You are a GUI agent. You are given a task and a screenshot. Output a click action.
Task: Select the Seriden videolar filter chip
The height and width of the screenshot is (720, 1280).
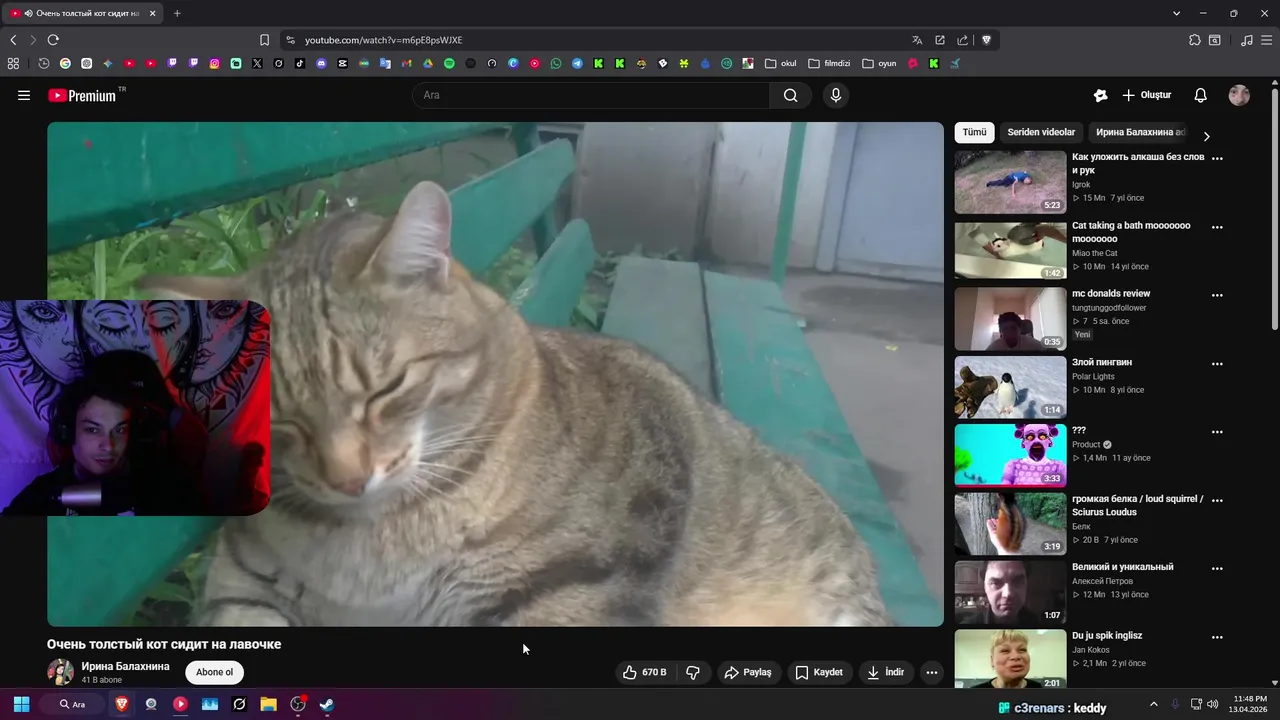(x=1041, y=132)
